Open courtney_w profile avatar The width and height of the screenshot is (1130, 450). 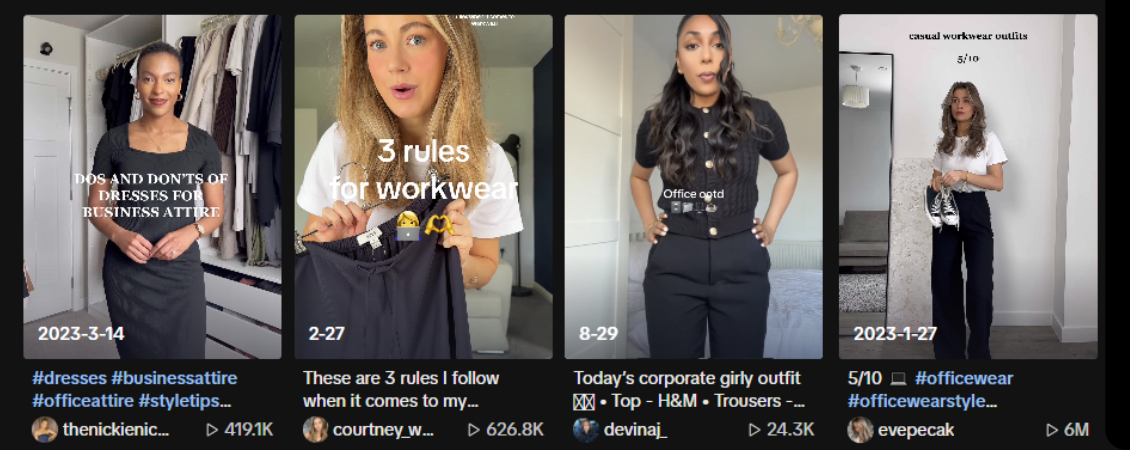coord(315,430)
